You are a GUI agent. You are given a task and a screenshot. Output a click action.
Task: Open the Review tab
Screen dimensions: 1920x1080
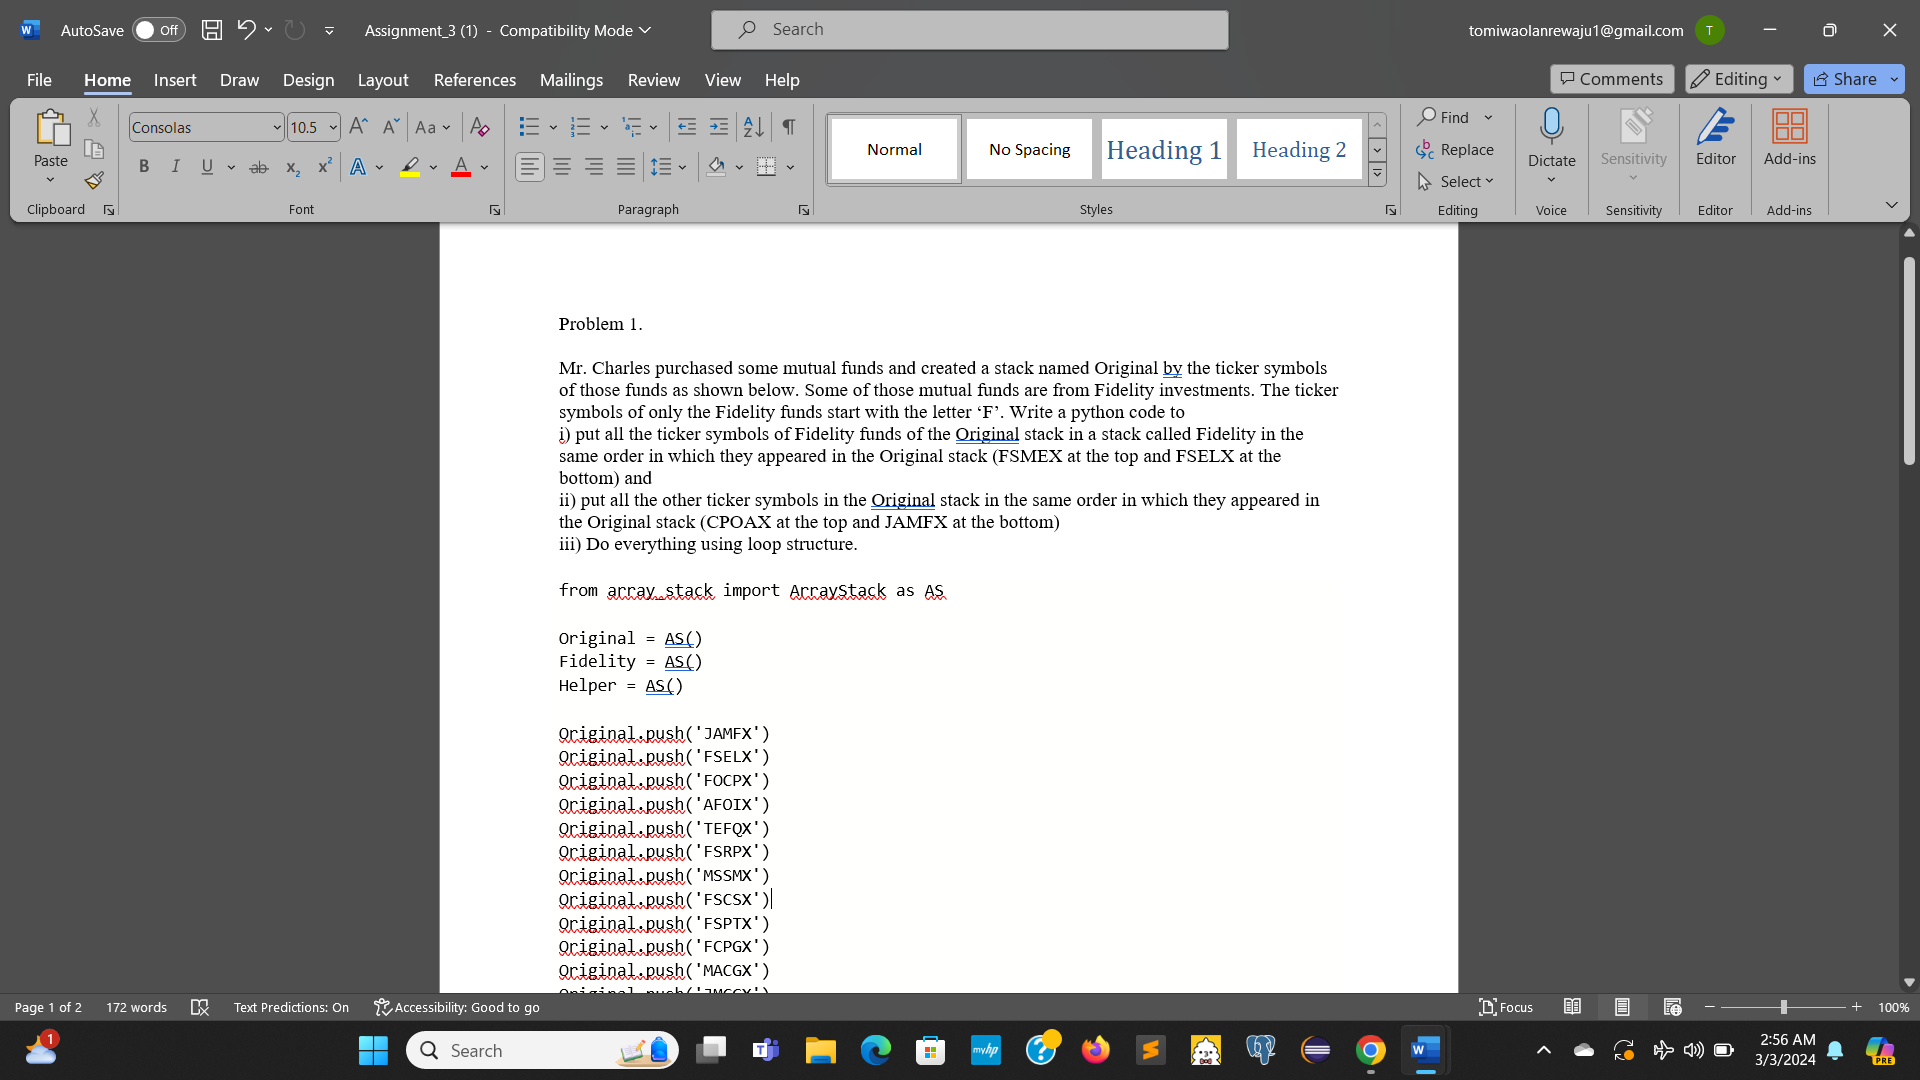[x=654, y=80]
